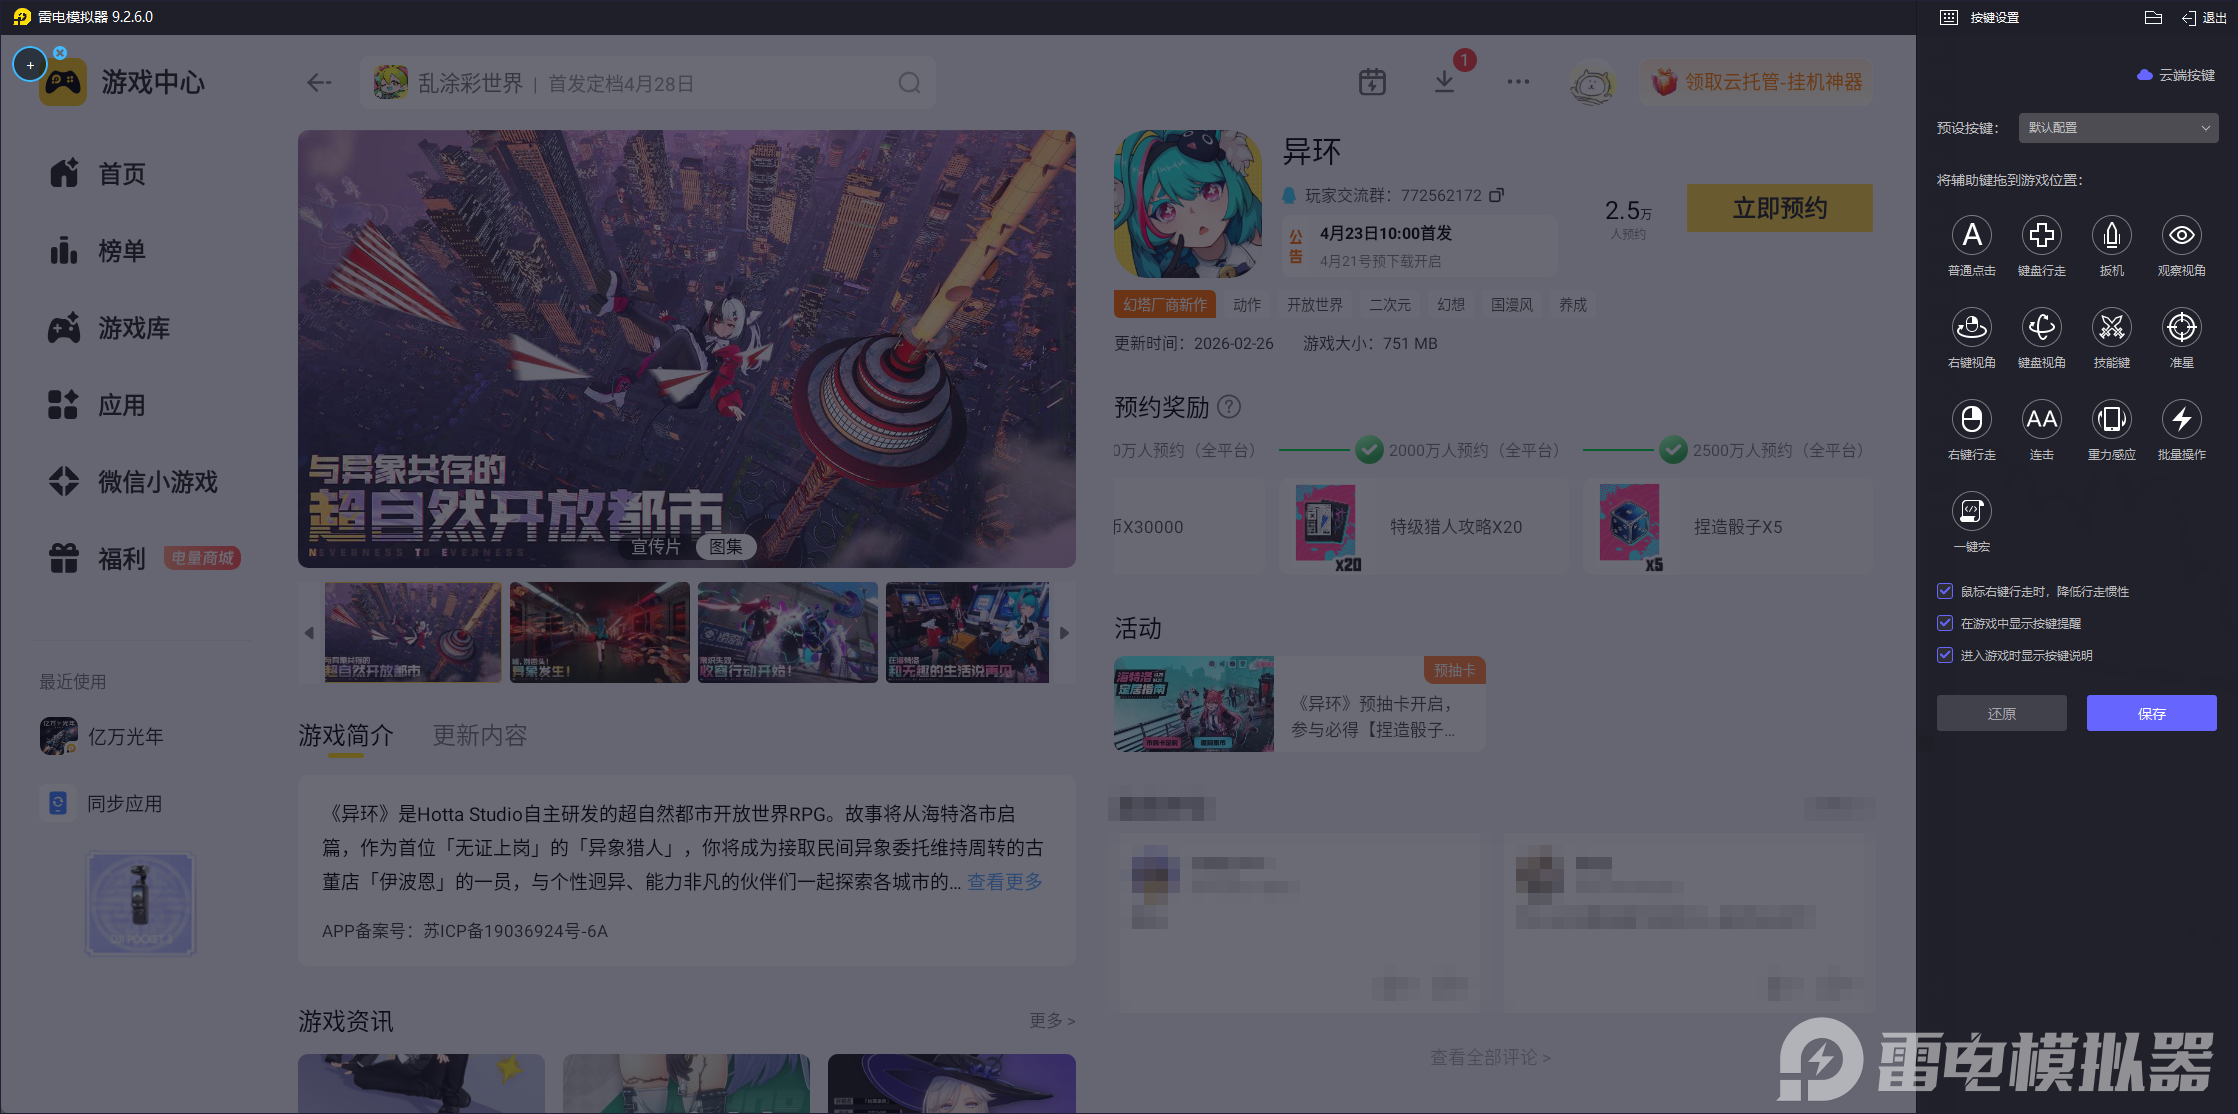2238x1114 pixels.
Task: Disable 进入游戏时显示按键说明 checkbox
Action: point(1945,655)
